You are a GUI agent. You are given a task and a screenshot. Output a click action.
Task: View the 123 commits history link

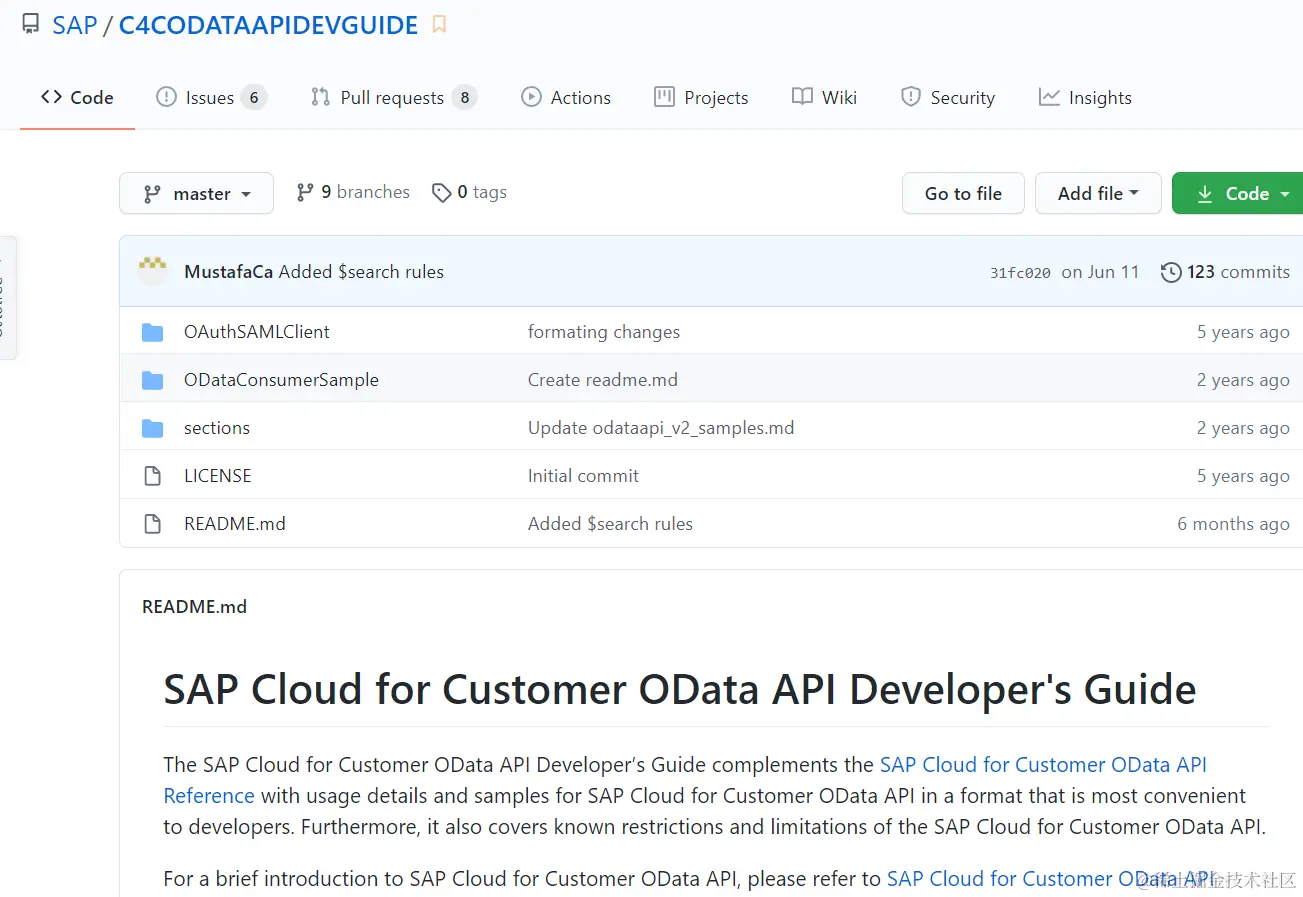1225,271
